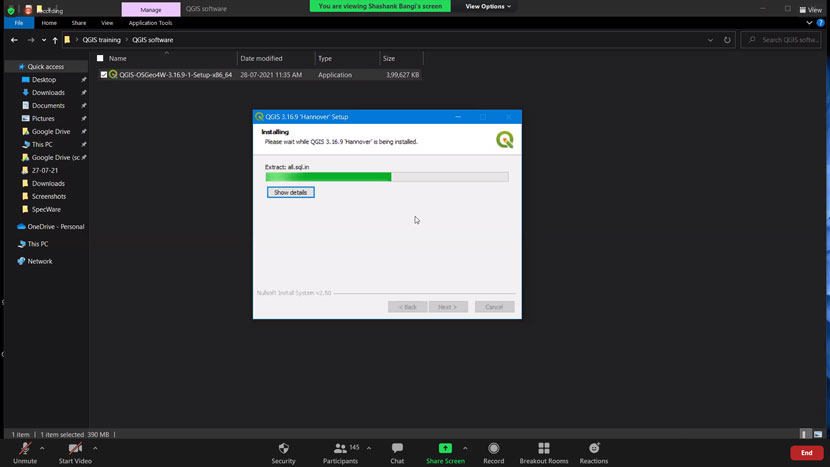Screen dimensions: 830x467
Task: Expand video options arrow beside Start Video
Action: tap(95, 448)
